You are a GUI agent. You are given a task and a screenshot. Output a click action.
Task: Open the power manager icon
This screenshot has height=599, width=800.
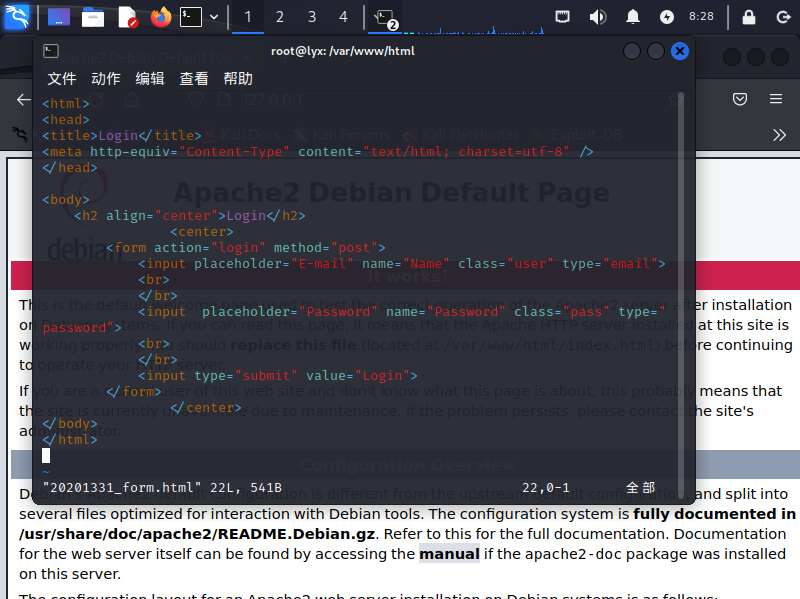coord(667,17)
